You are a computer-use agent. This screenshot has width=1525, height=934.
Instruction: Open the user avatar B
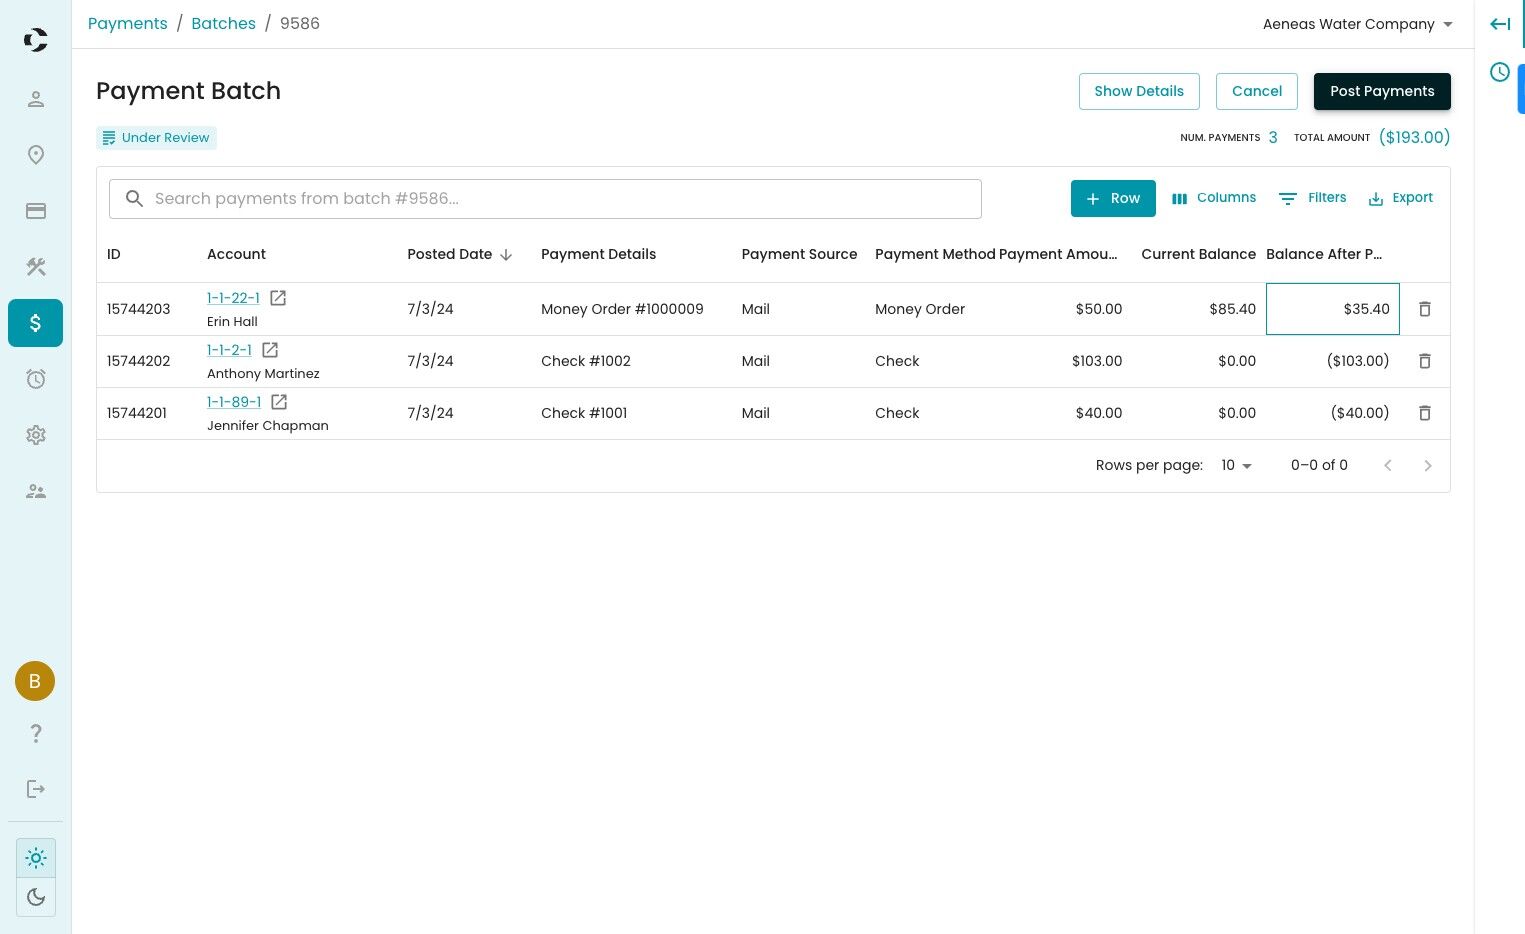coord(35,681)
